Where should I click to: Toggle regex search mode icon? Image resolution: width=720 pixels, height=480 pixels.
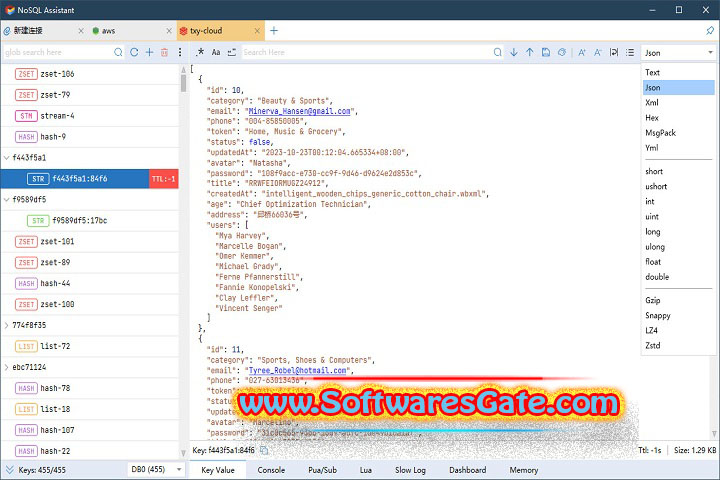200,52
